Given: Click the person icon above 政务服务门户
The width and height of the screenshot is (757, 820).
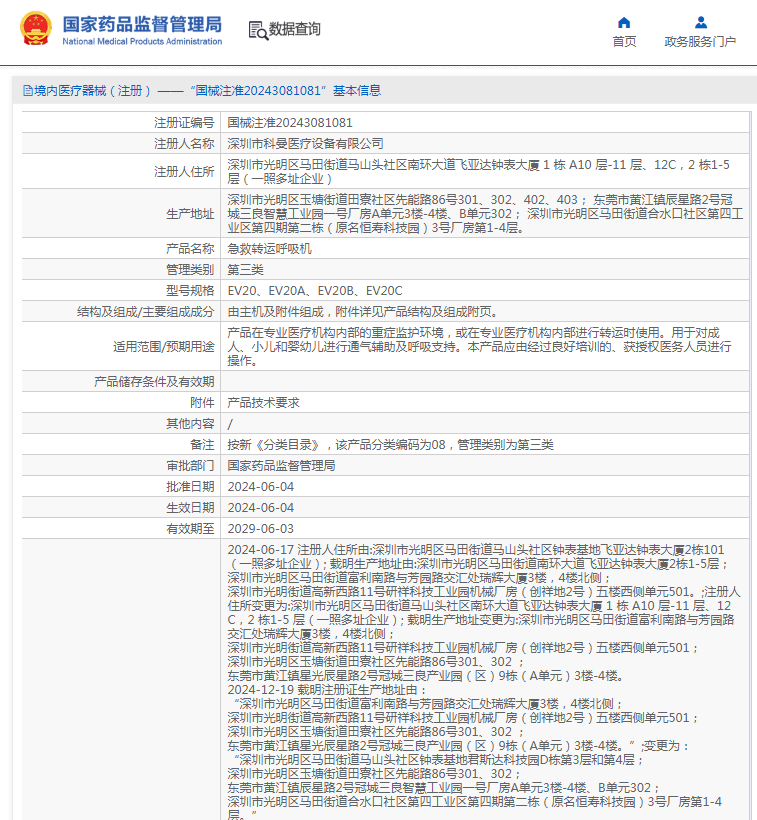Looking at the screenshot, I should (x=700, y=22).
